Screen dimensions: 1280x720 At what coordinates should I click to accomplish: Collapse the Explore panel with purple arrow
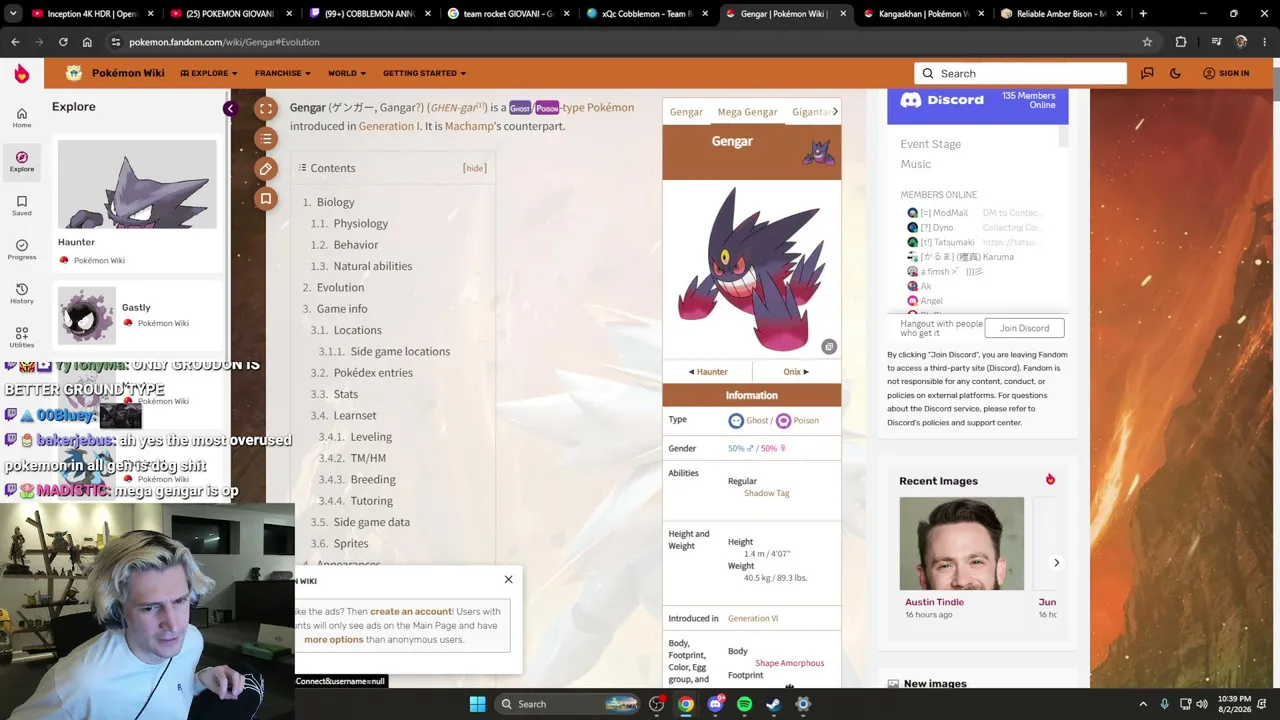pyautogui.click(x=230, y=108)
